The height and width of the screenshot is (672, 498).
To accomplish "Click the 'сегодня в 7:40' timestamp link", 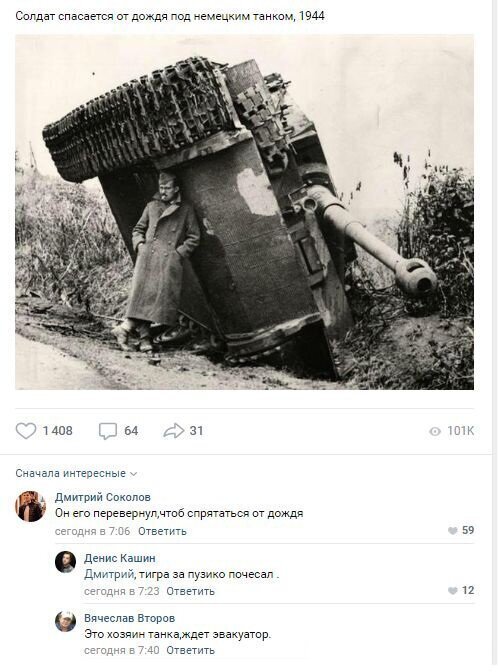I will click(x=122, y=651).
